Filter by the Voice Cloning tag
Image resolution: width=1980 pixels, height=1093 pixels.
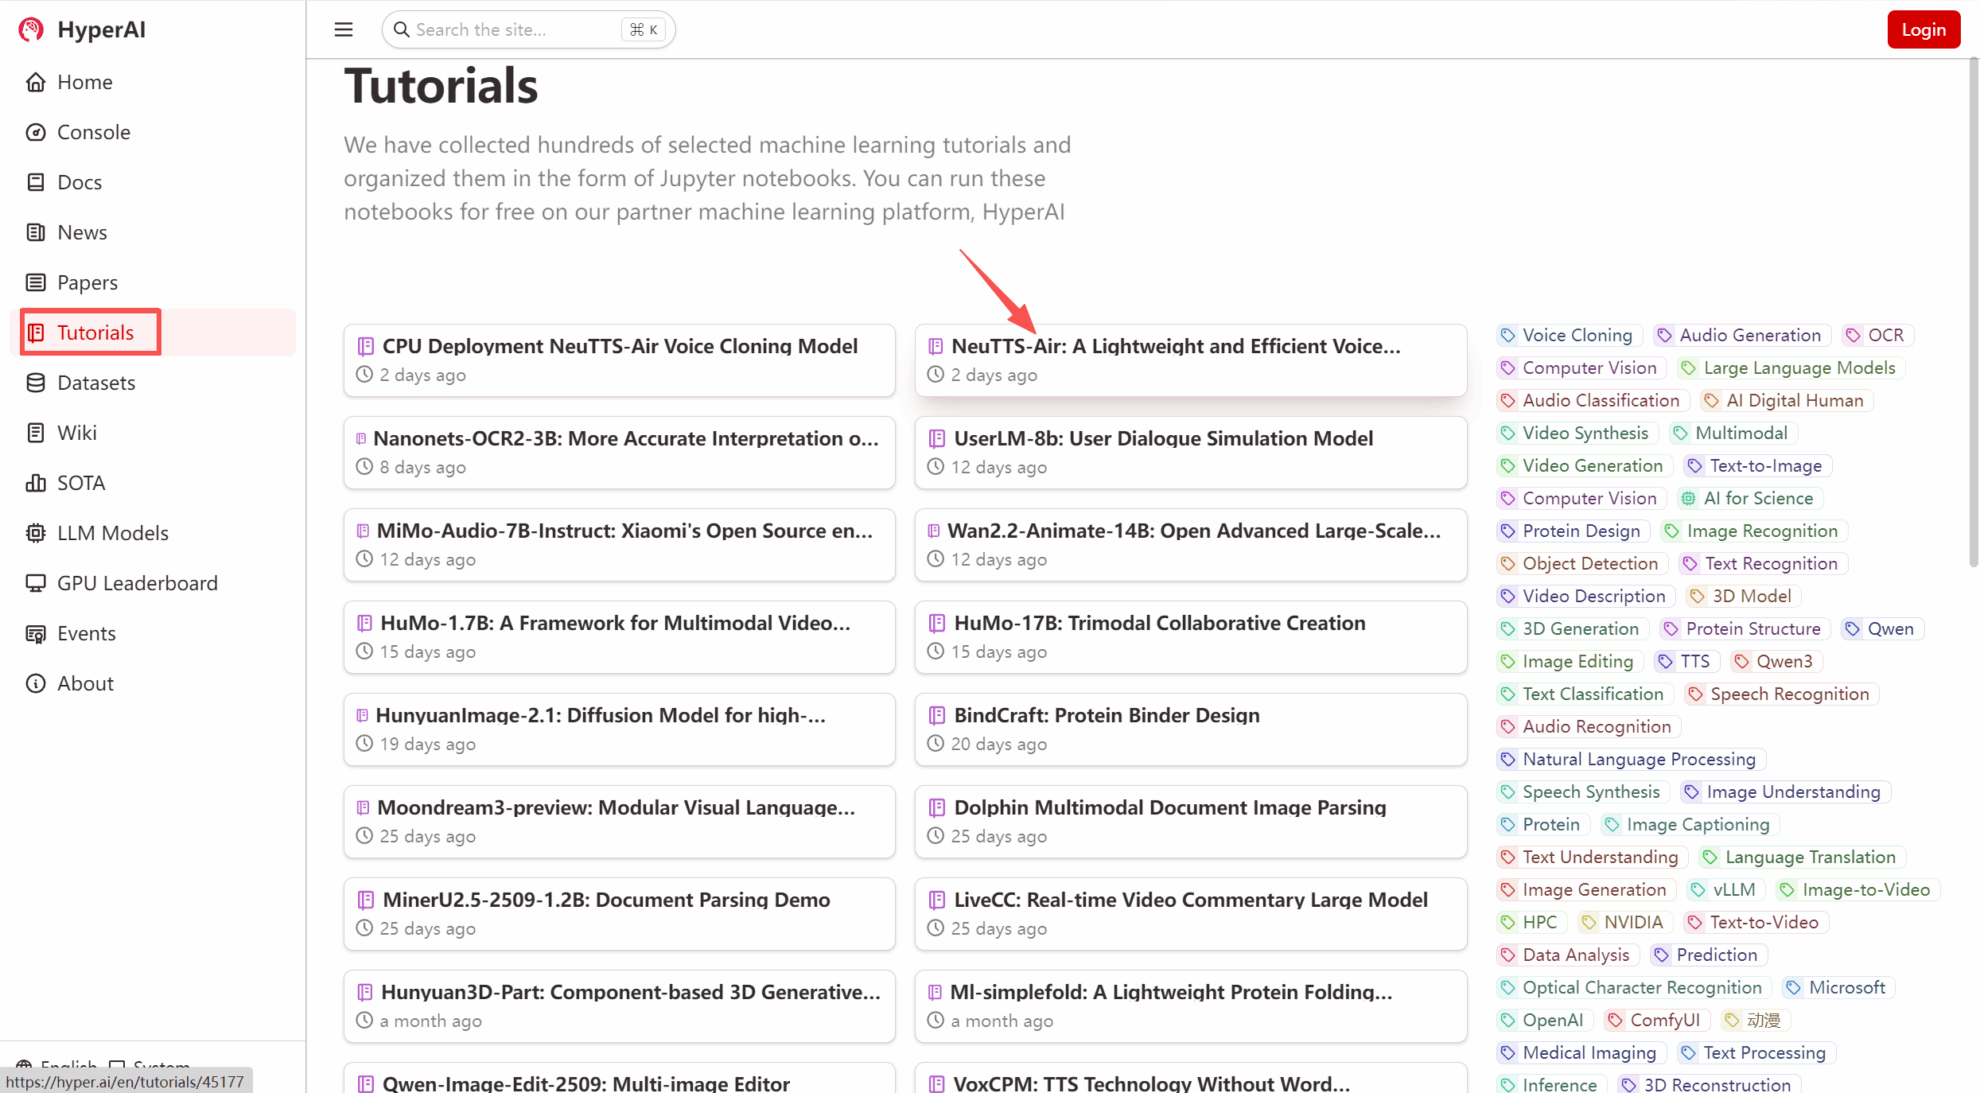tap(1576, 336)
